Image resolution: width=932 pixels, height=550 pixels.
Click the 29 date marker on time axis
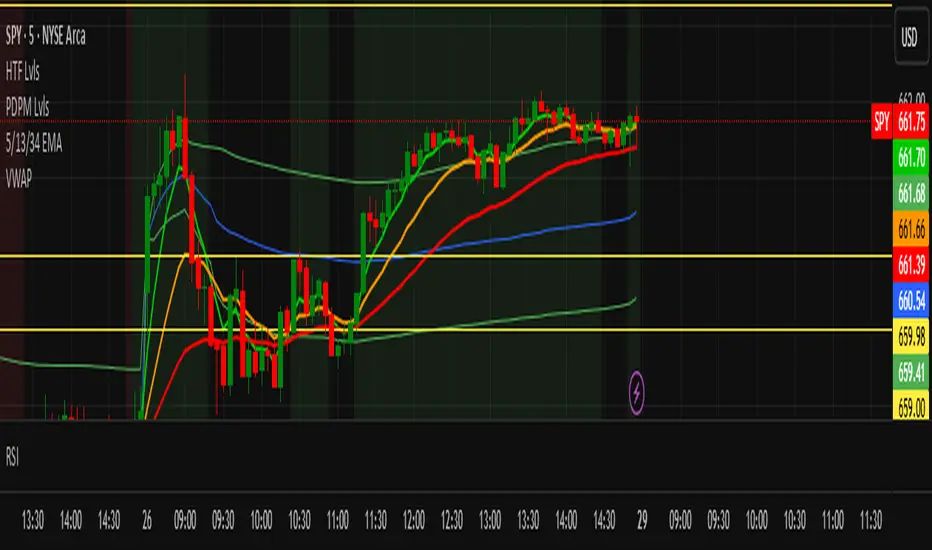point(642,521)
